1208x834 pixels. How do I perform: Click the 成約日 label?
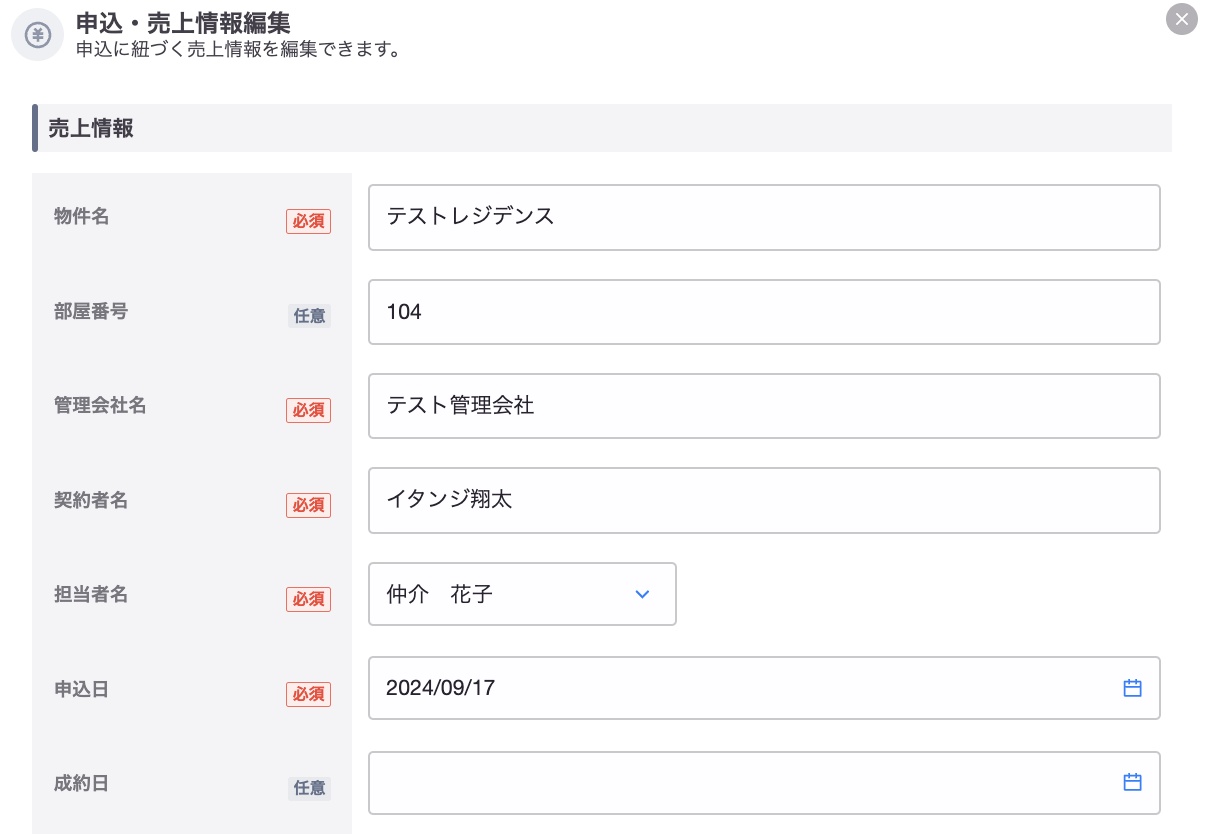tap(82, 783)
